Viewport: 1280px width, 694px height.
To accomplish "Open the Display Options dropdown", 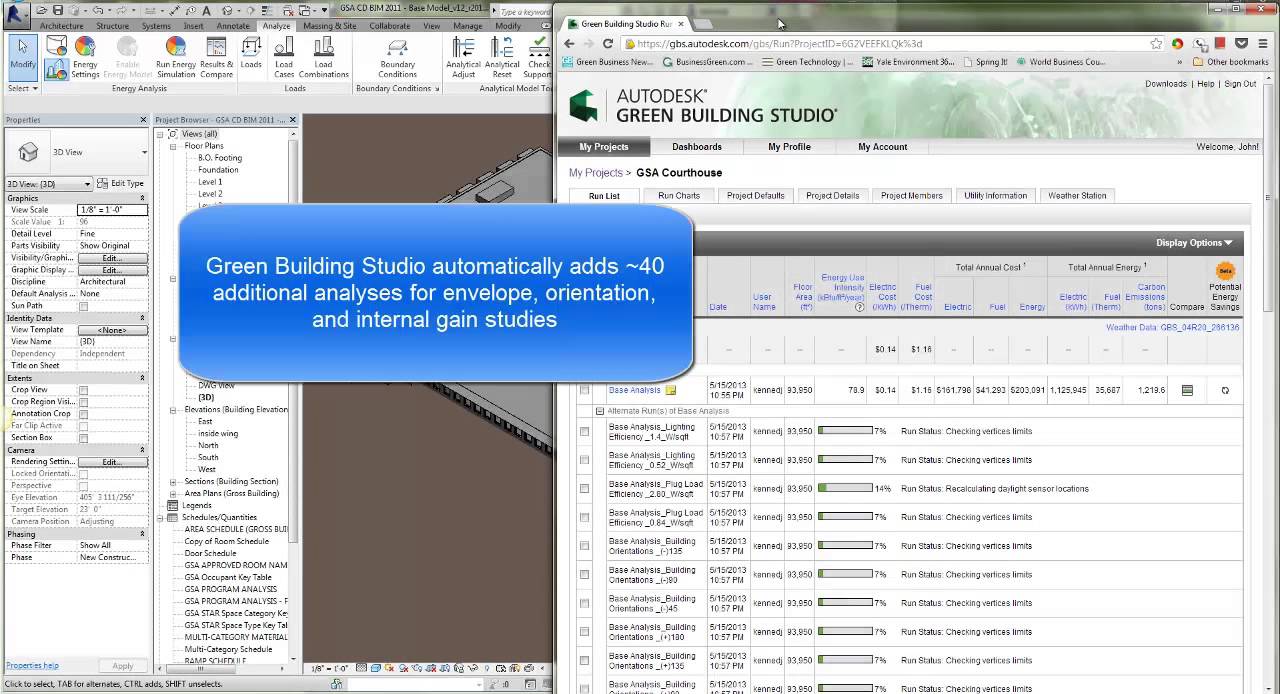I will (x=1195, y=242).
